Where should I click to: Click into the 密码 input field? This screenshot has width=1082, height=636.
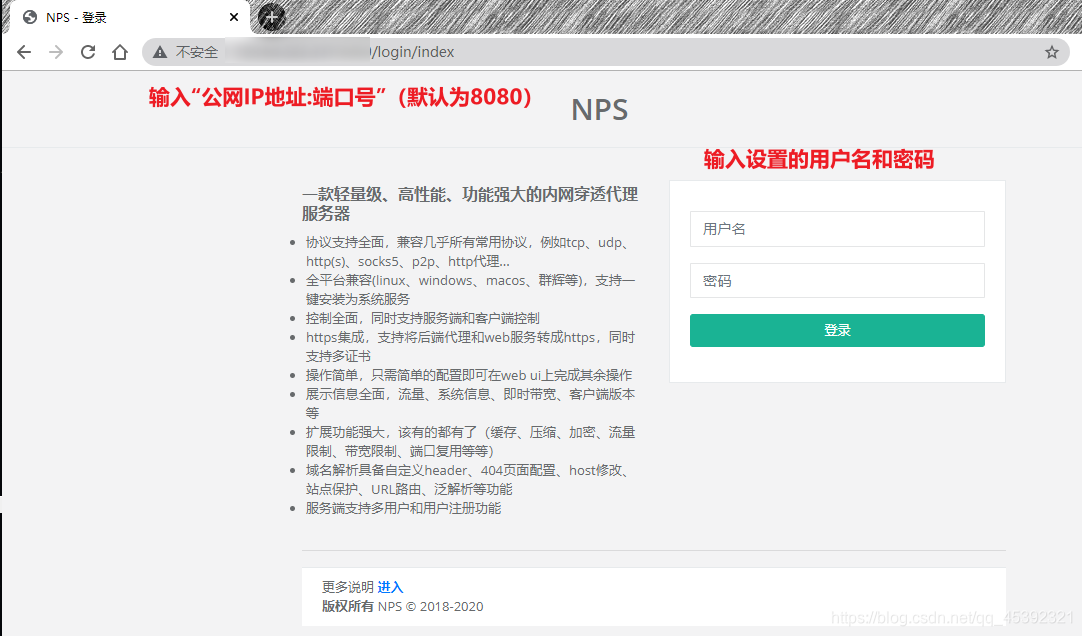pyautogui.click(x=837, y=281)
